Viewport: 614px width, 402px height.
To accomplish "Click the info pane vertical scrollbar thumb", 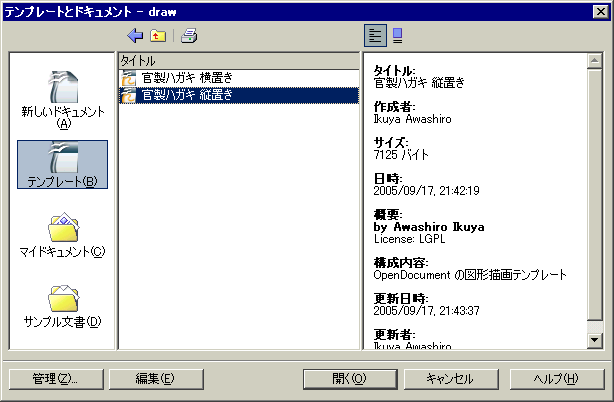I will pyautogui.click(x=594, y=194).
